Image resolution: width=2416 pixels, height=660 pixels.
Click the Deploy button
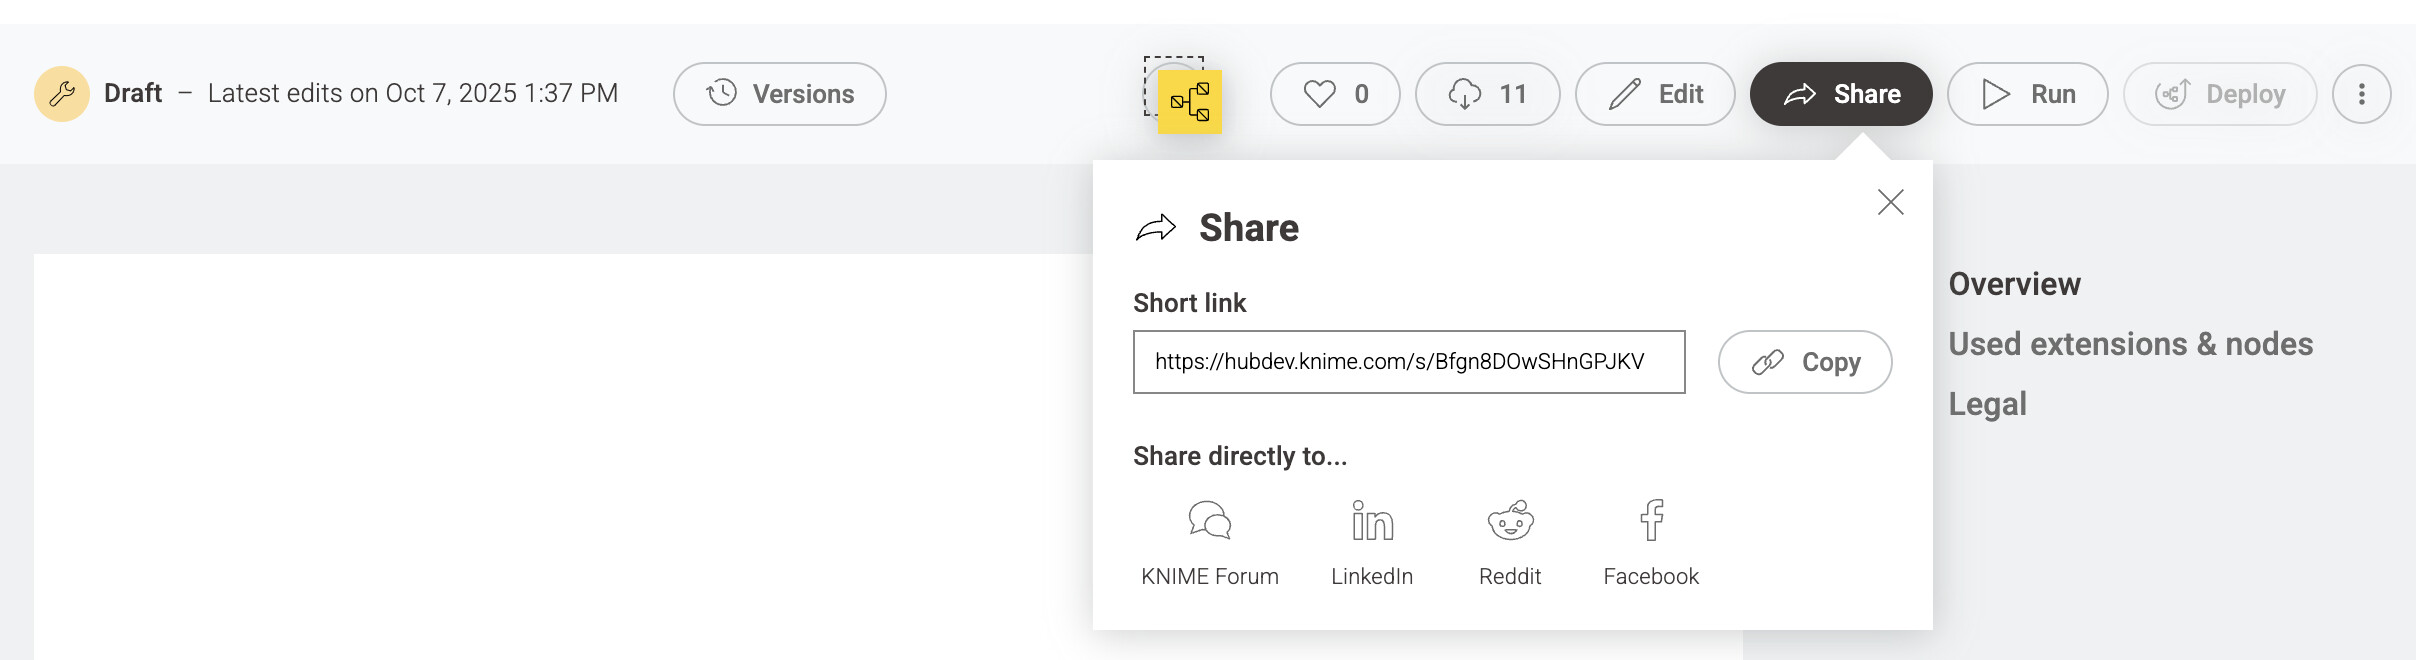pyautogui.click(x=2219, y=94)
